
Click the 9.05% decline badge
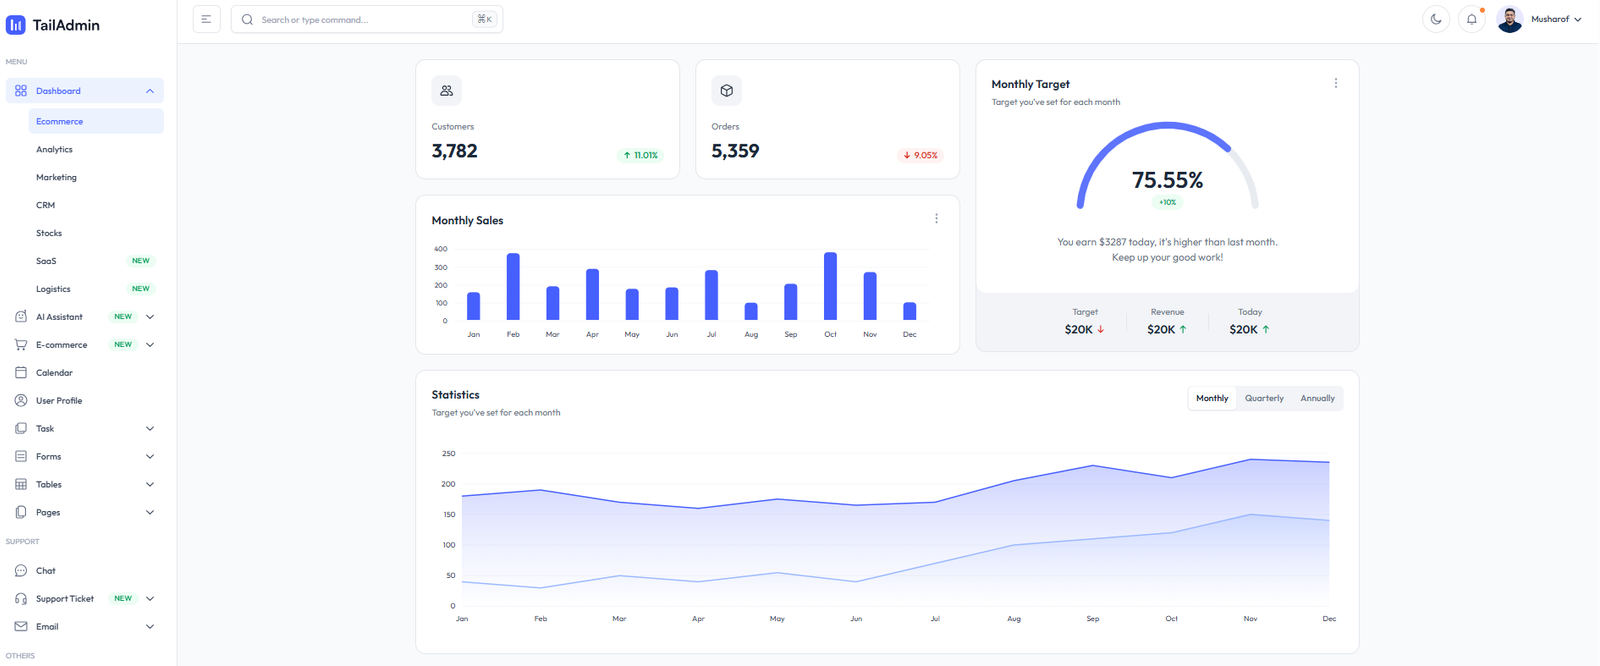(921, 155)
